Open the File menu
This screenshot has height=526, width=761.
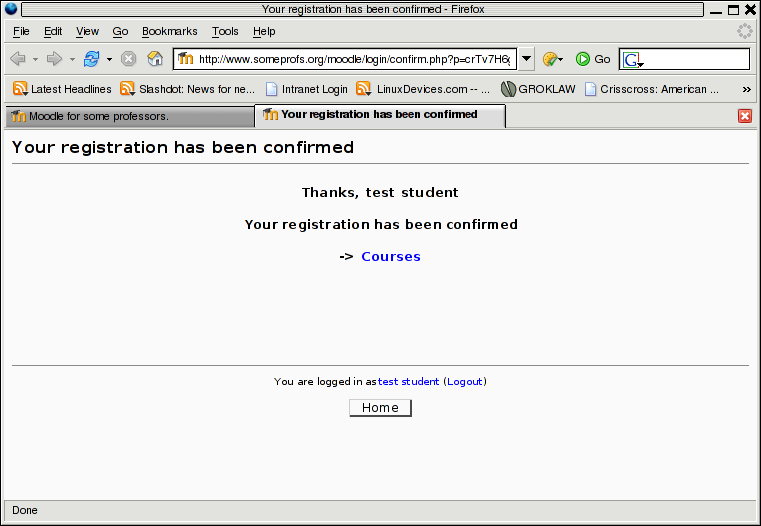tap(21, 32)
